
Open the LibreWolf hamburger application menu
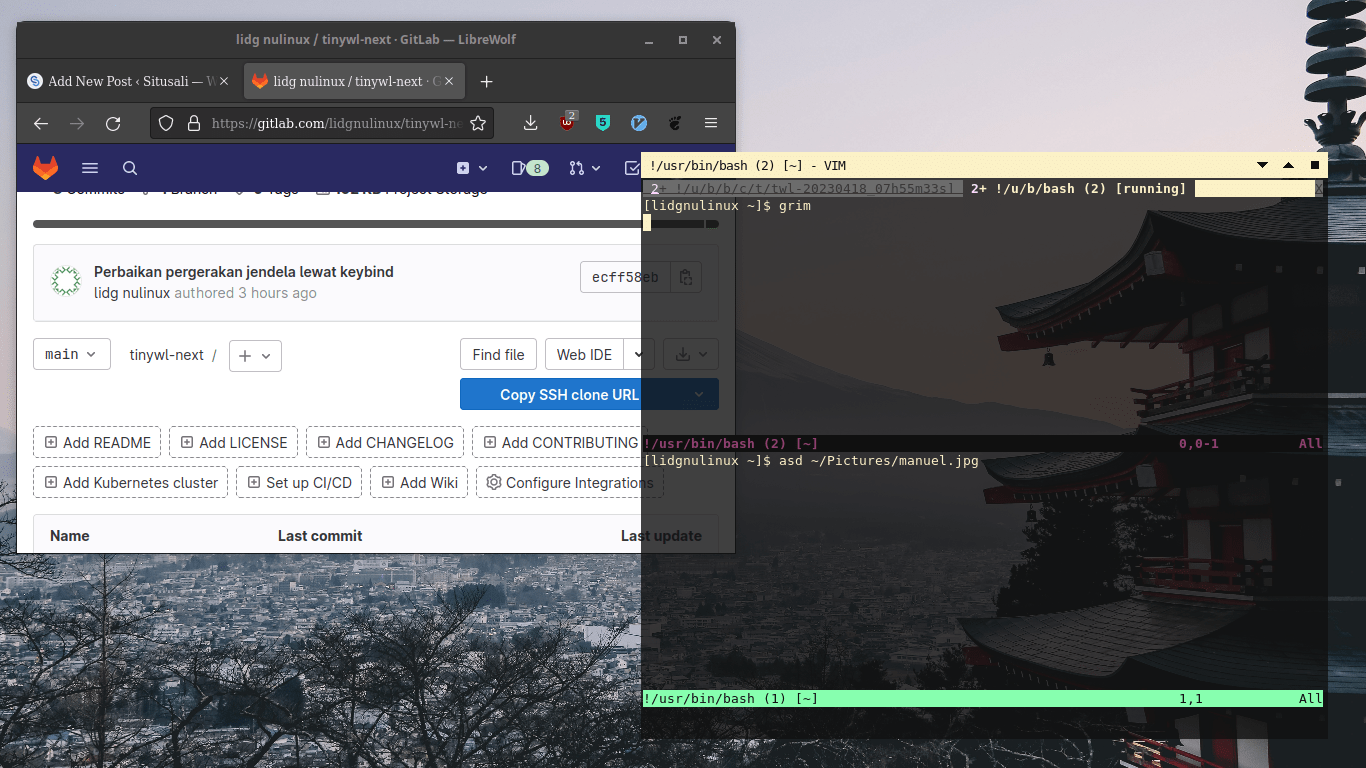tap(711, 123)
